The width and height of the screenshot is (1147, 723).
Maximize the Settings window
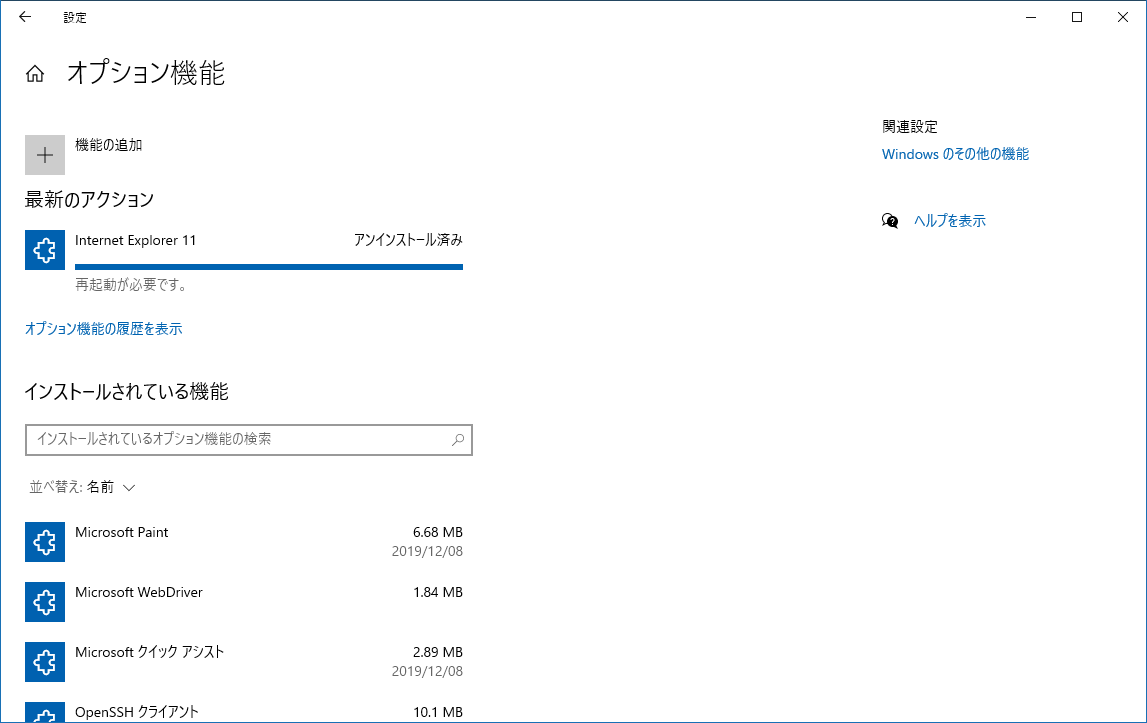click(x=1077, y=17)
